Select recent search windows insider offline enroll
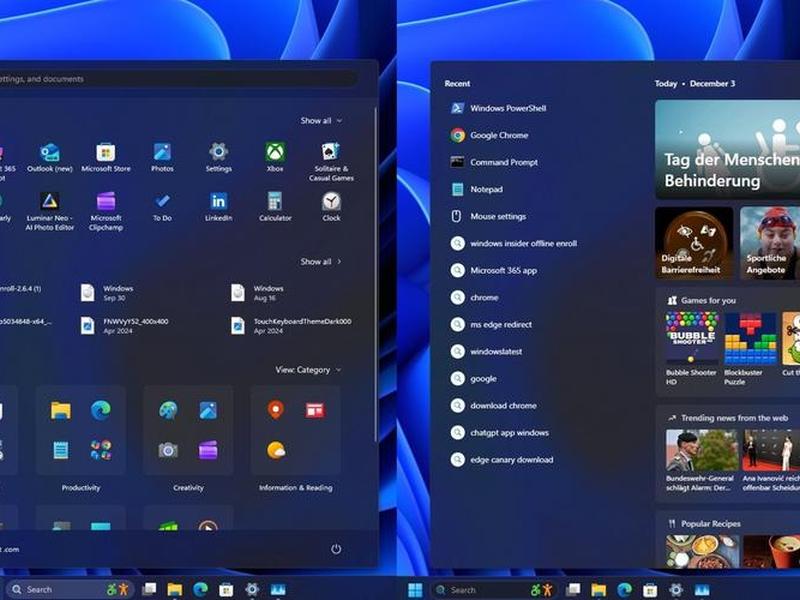The image size is (800, 600). 514,243
